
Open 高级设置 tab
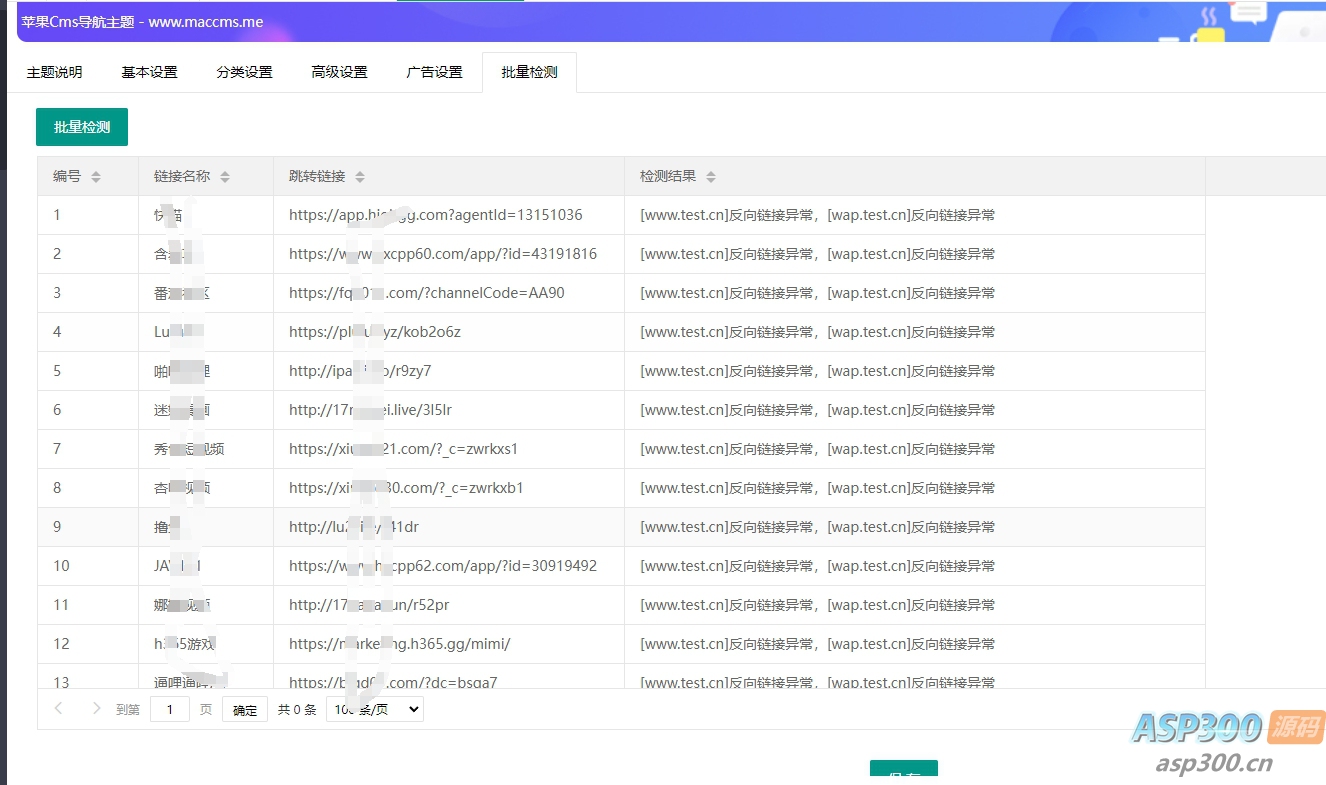pyautogui.click(x=339, y=73)
